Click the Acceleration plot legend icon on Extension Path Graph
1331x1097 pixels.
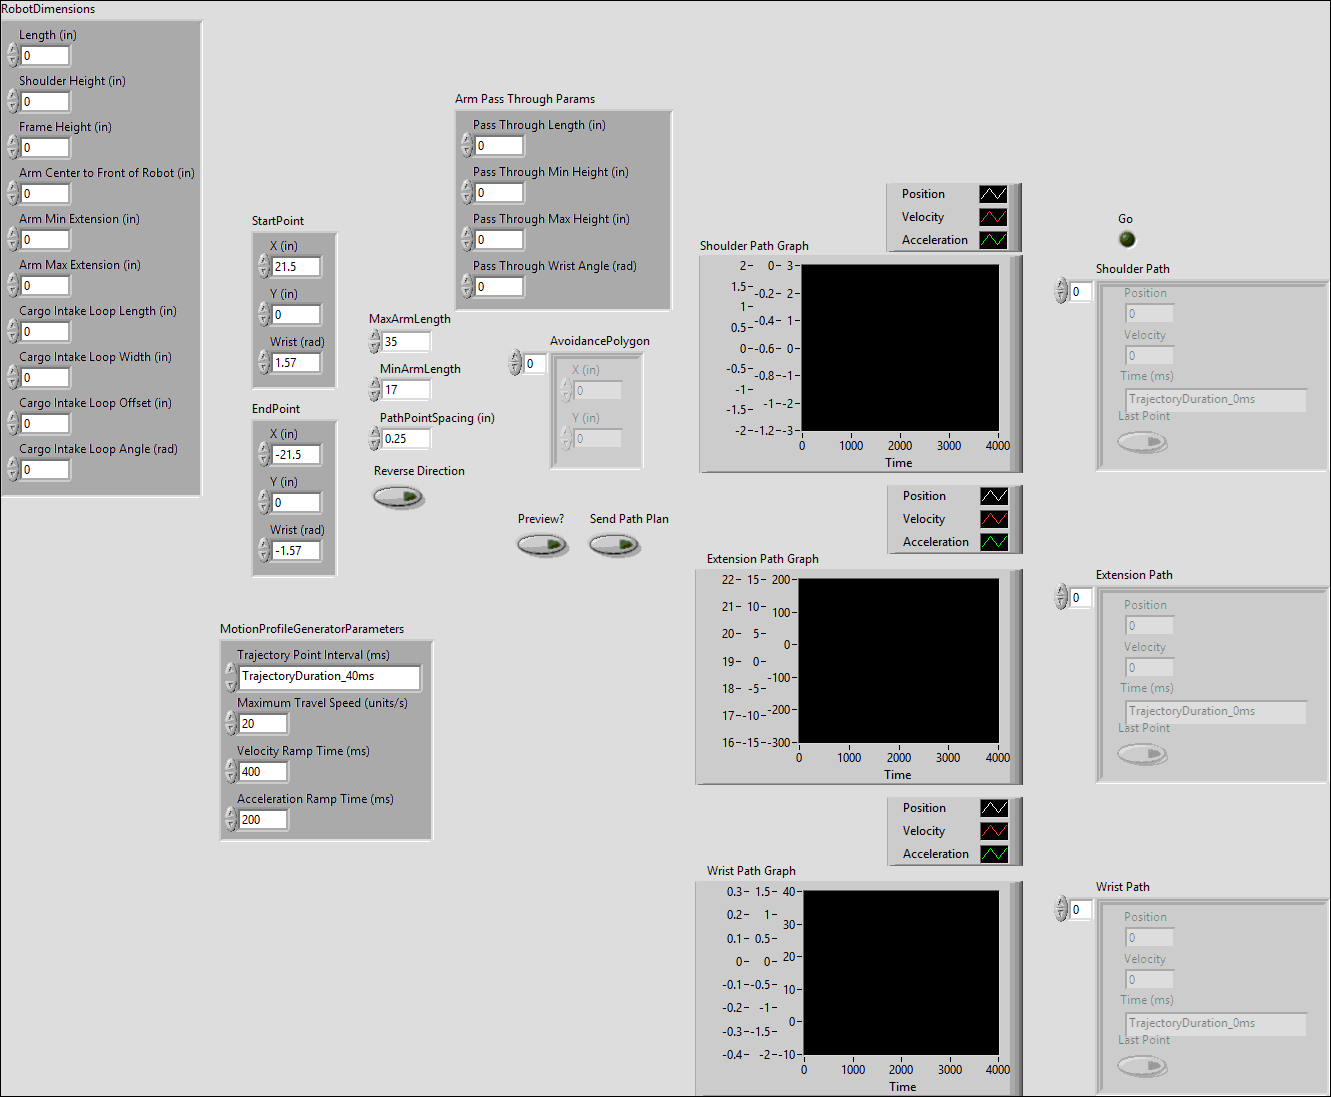pyautogui.click(x=994, y=541)
